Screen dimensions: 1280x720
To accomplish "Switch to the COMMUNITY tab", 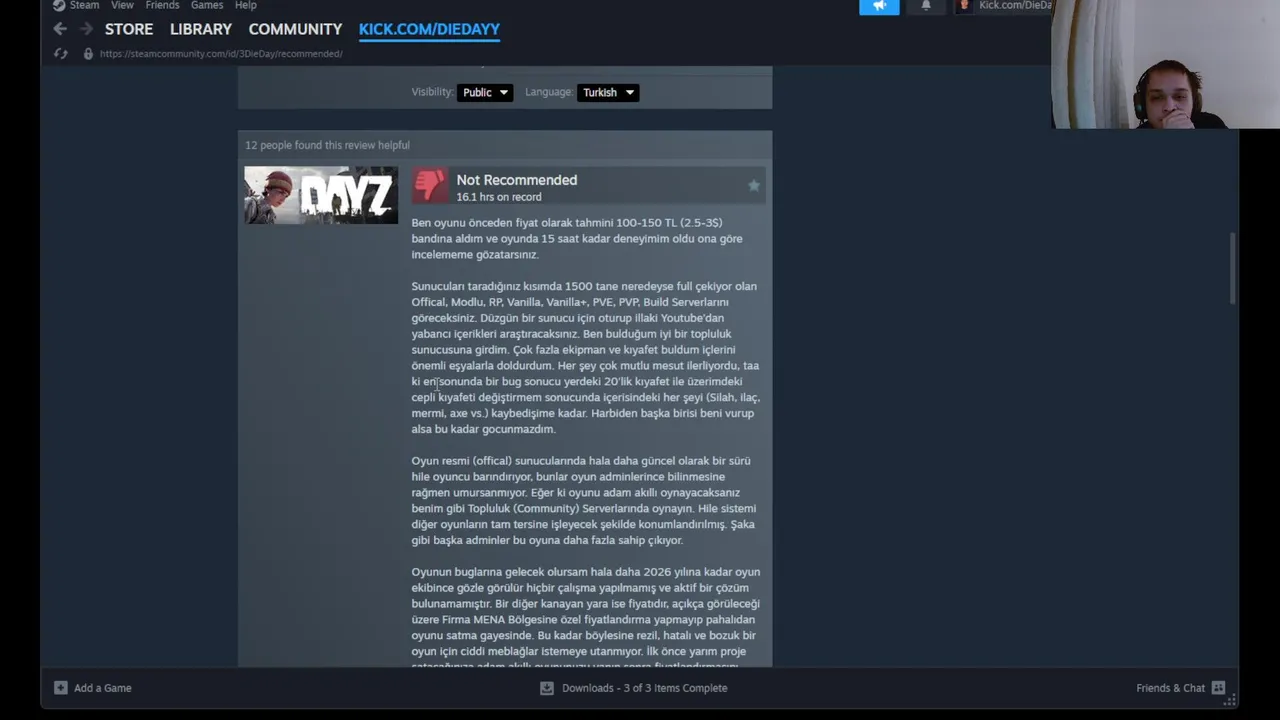I will (295, 29).
